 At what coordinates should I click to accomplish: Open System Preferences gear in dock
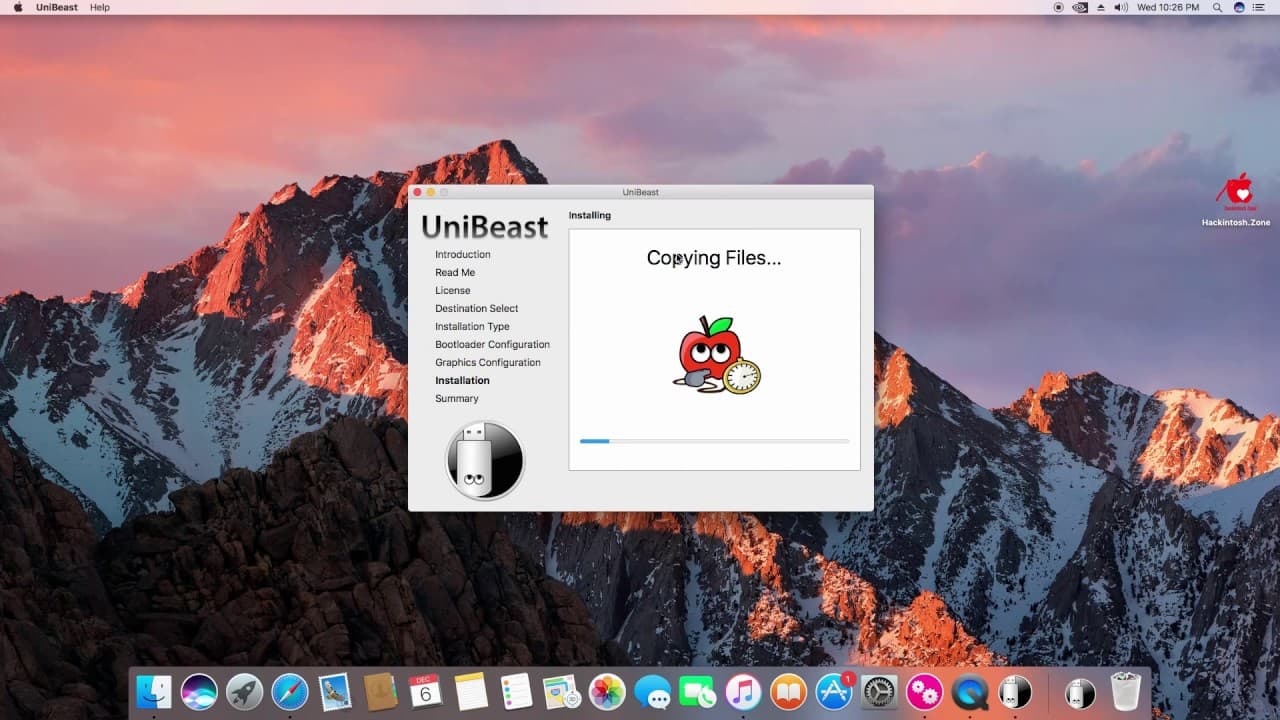point(879,691)
